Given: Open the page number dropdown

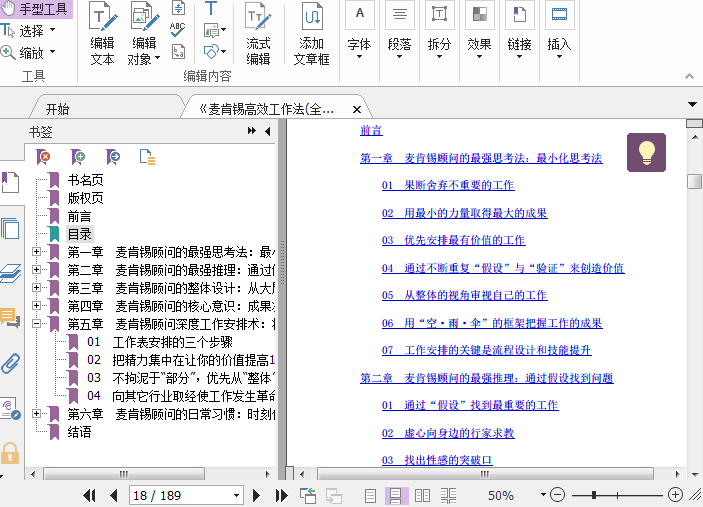Looking at the screenshot, I should (x=236, y=496).
